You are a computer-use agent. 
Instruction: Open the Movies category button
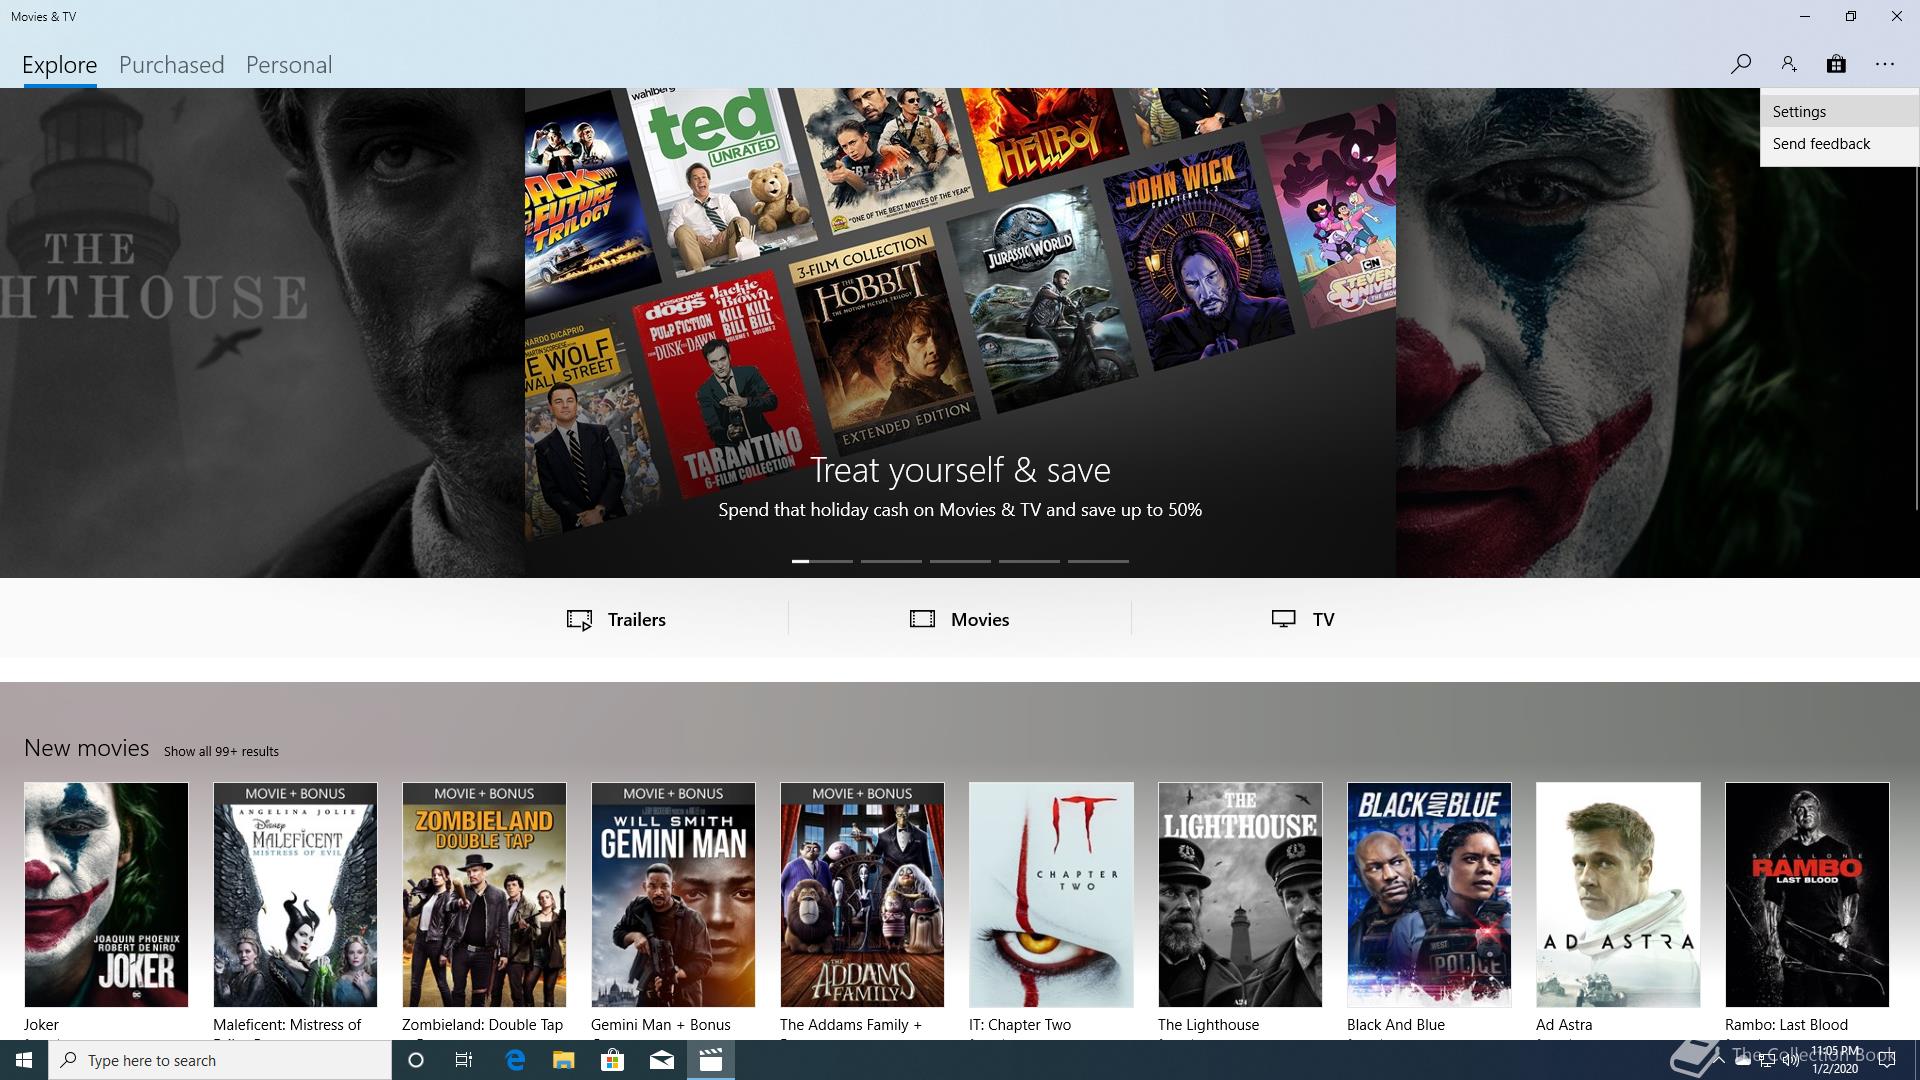point(960,619)
